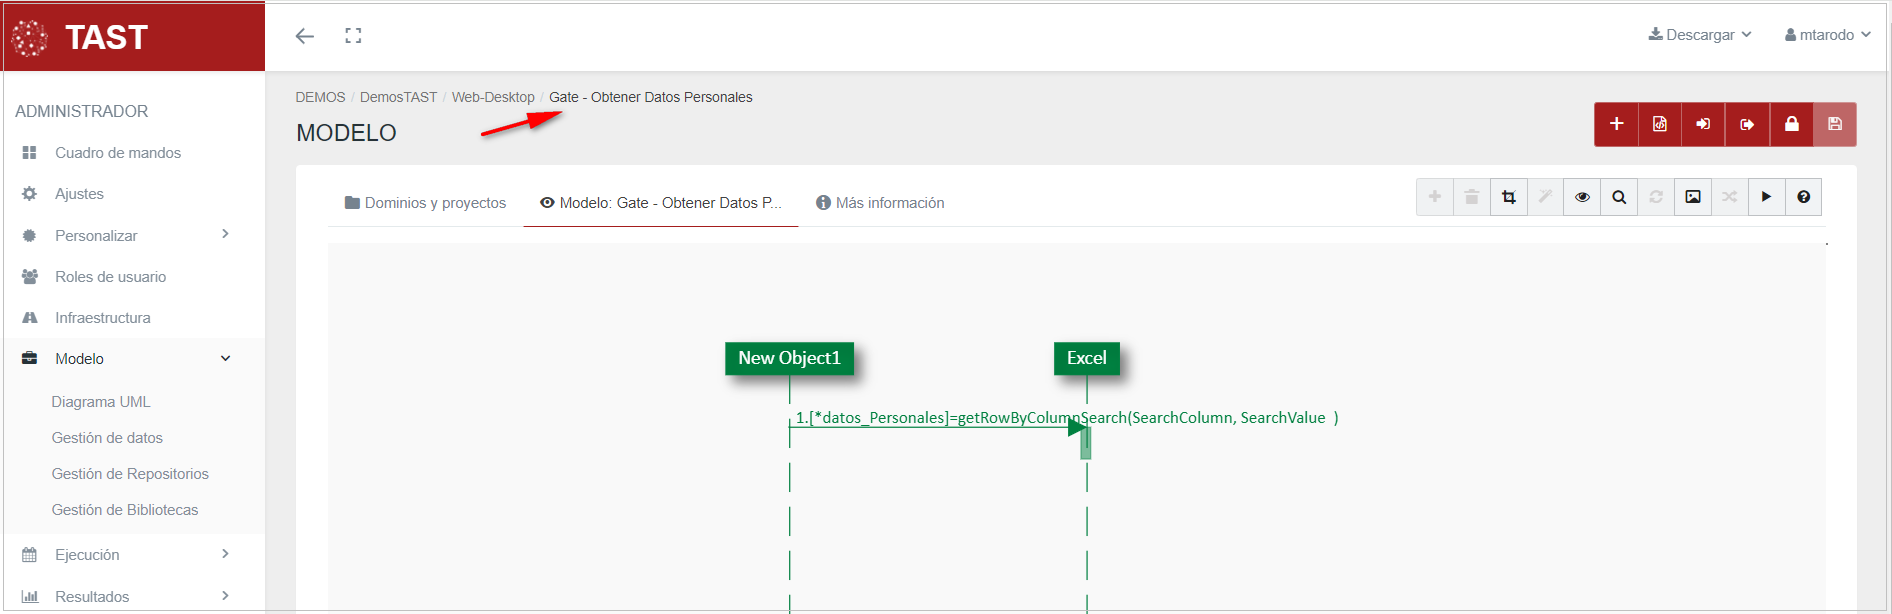Run the model with the play button

point(1766,197)
